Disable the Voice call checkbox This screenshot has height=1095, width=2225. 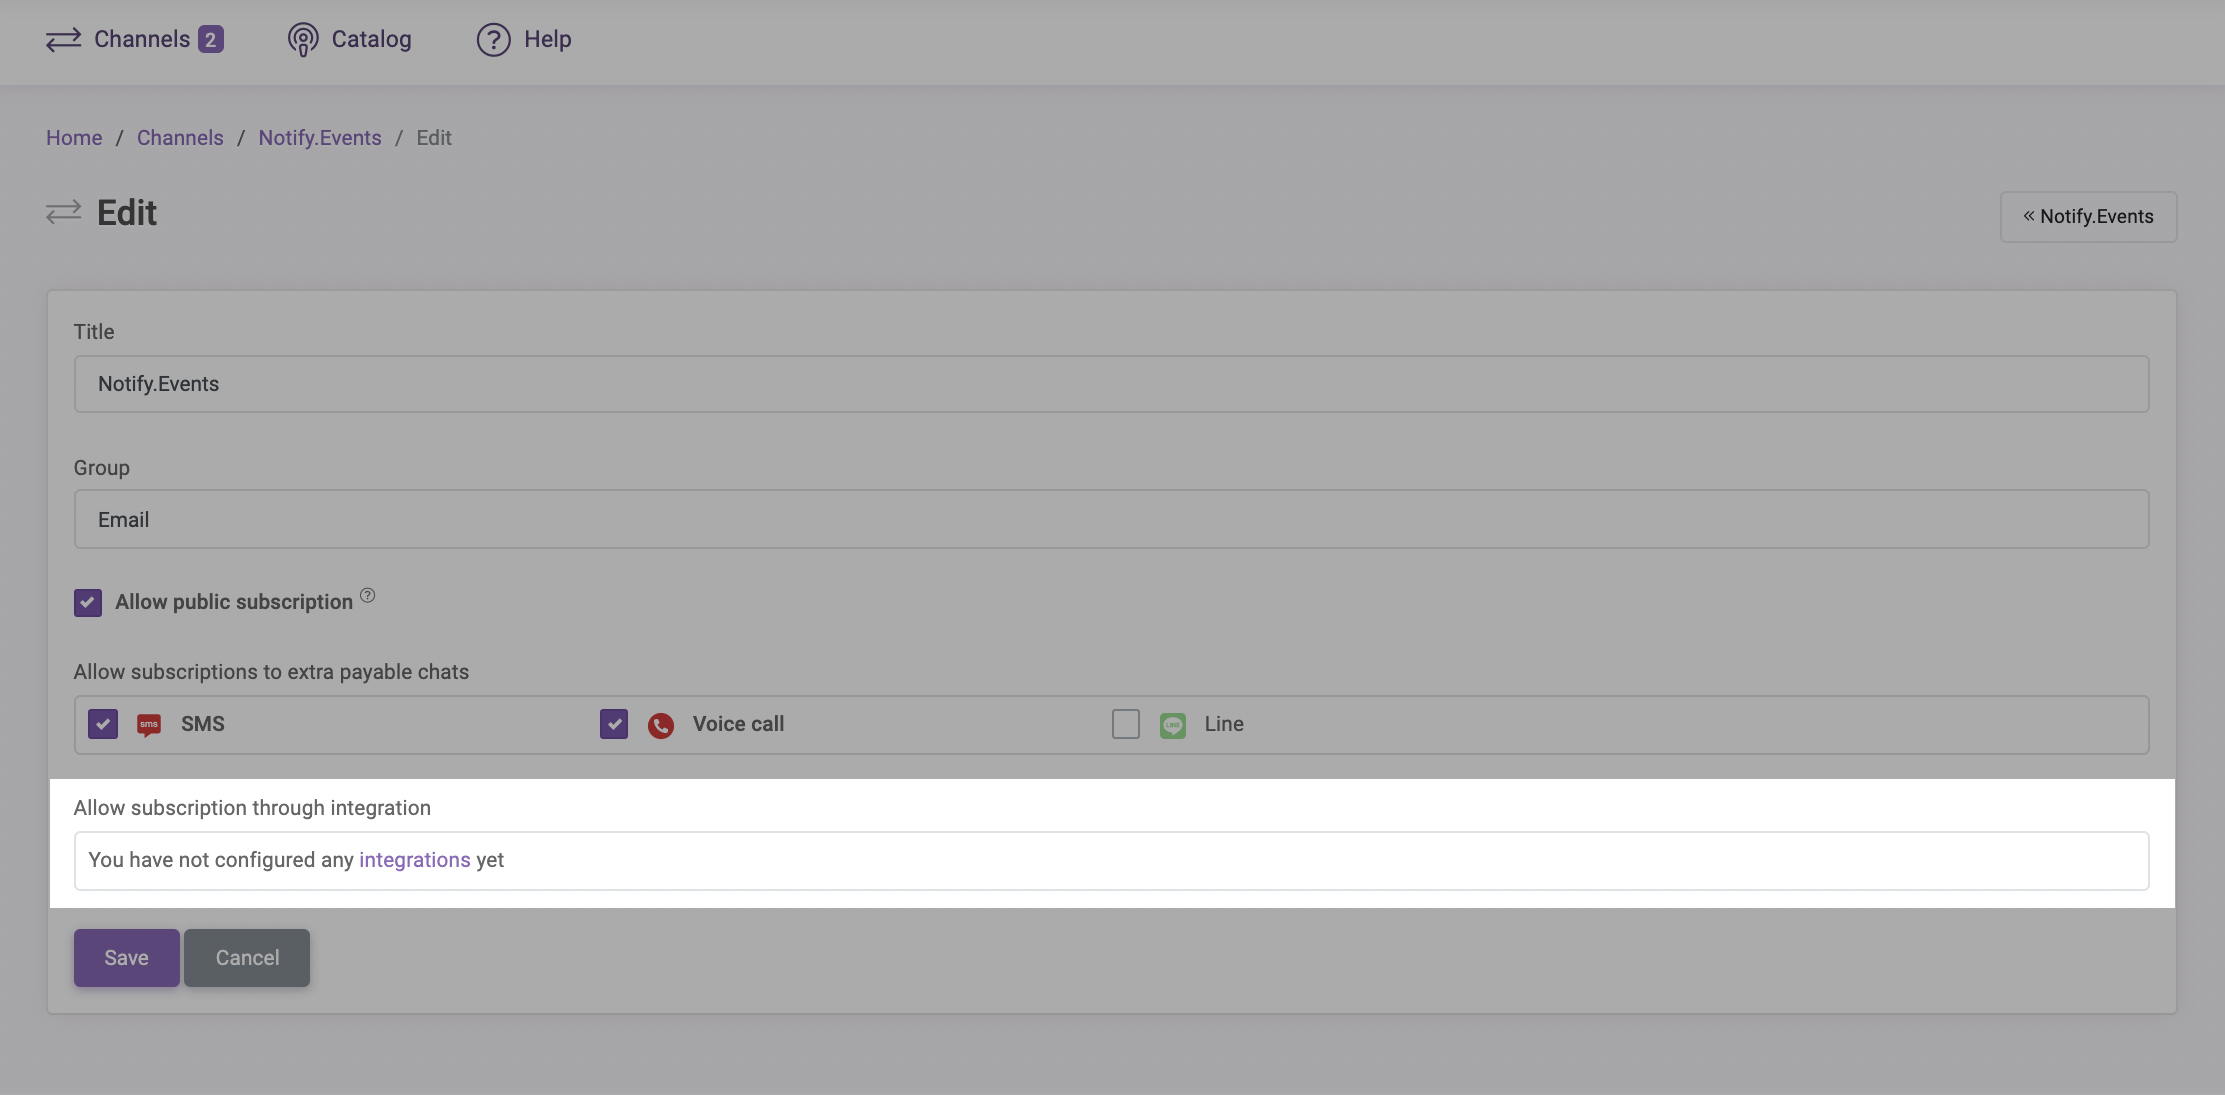614,723
